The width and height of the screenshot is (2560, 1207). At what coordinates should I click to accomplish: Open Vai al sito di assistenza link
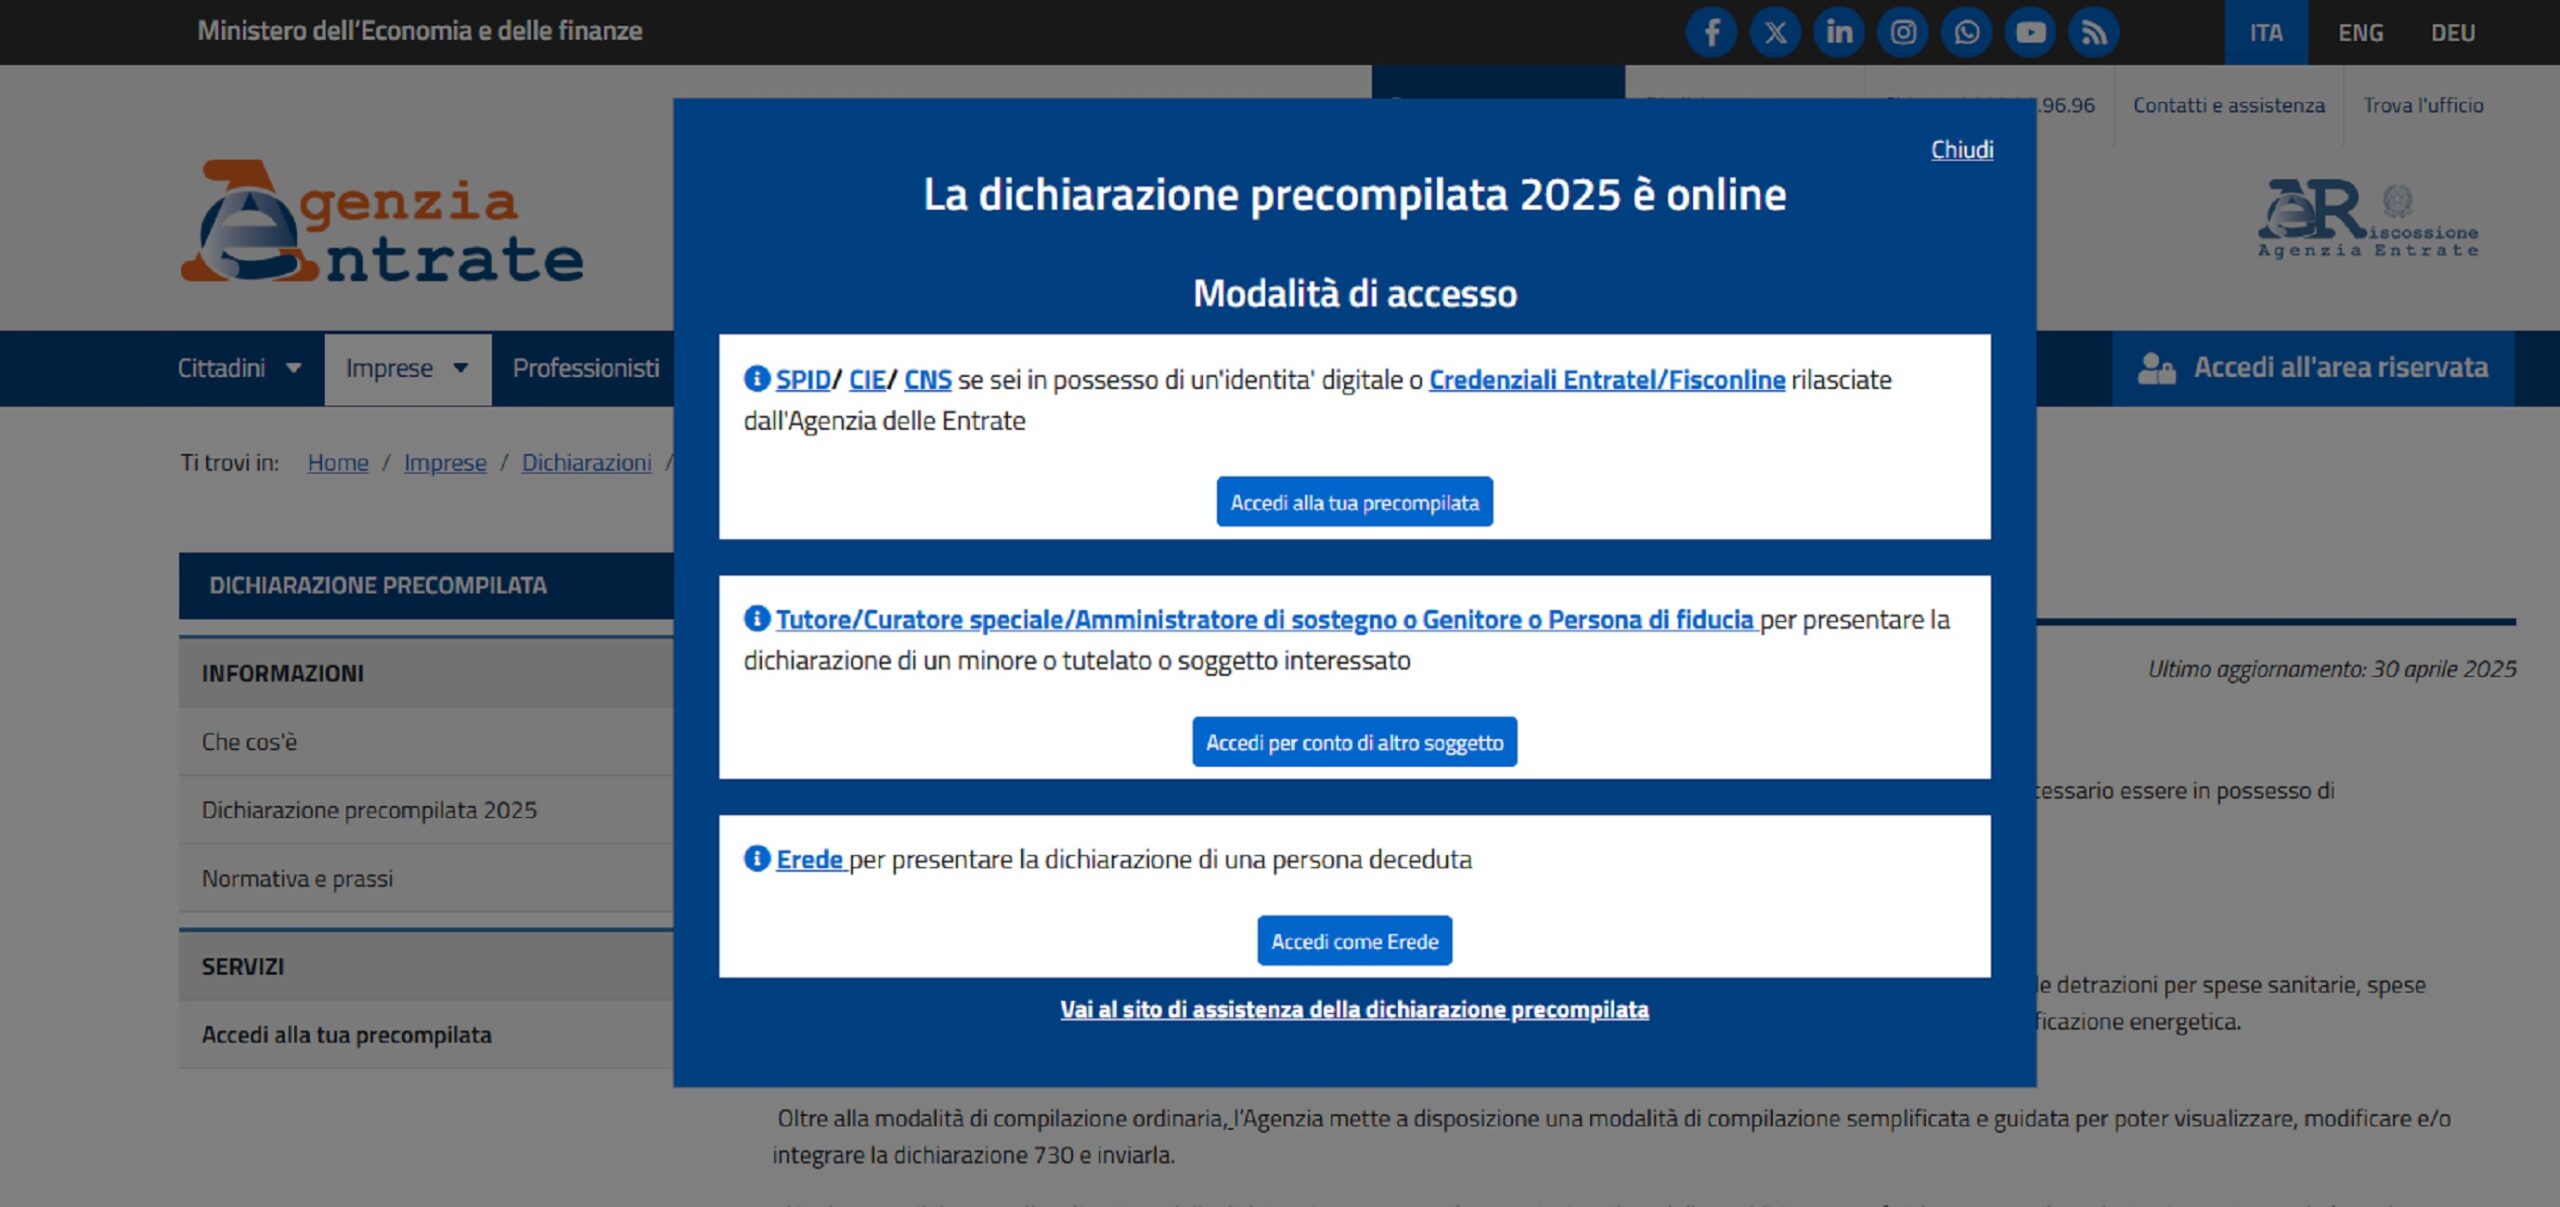point(1355,1009)
